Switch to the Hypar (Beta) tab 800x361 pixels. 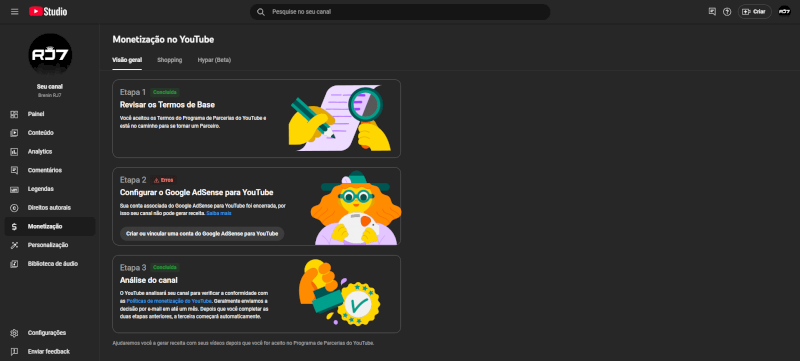pos(214,60)
